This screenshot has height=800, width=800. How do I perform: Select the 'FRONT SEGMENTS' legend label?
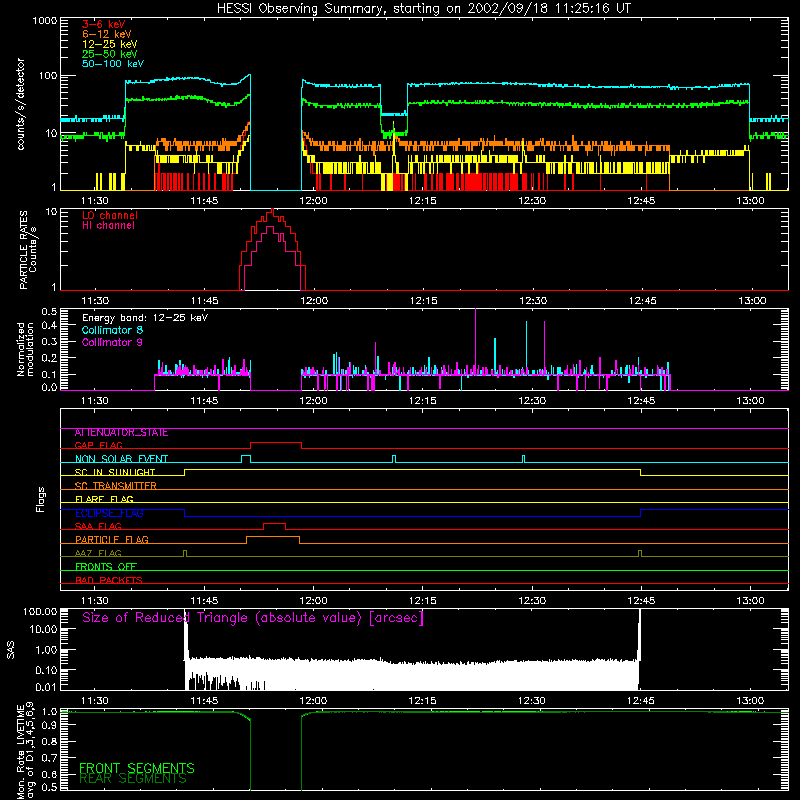tap(137, 768)
